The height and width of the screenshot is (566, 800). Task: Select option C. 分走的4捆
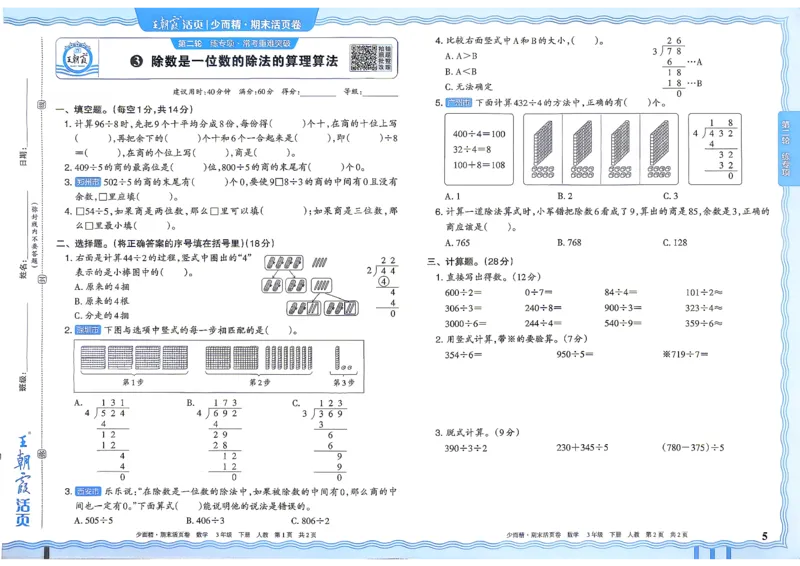(101, 315)
